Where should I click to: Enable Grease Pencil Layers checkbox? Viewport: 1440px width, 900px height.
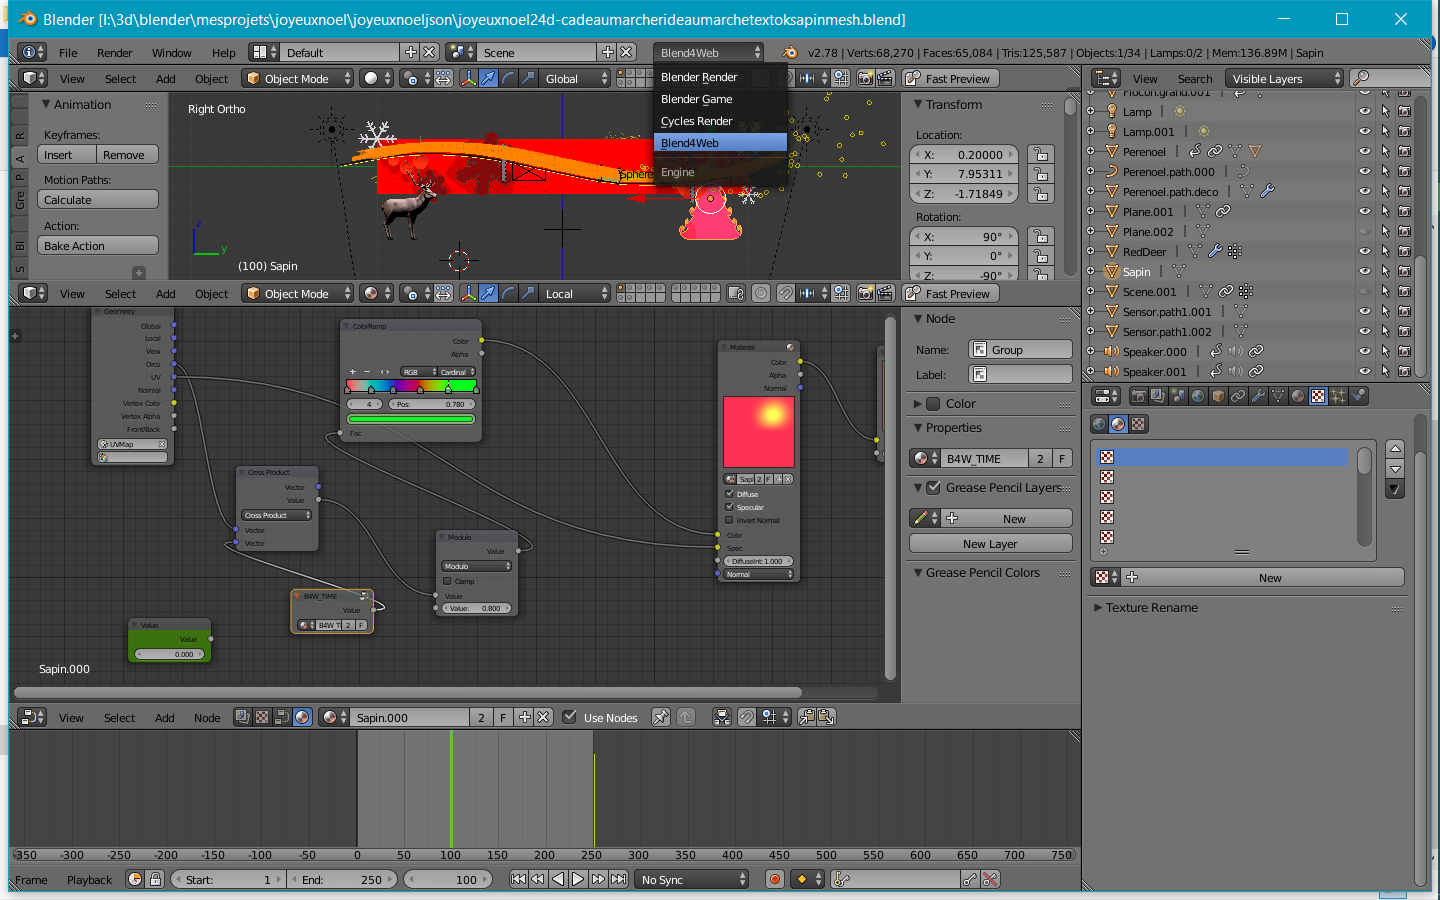[933, 488]
